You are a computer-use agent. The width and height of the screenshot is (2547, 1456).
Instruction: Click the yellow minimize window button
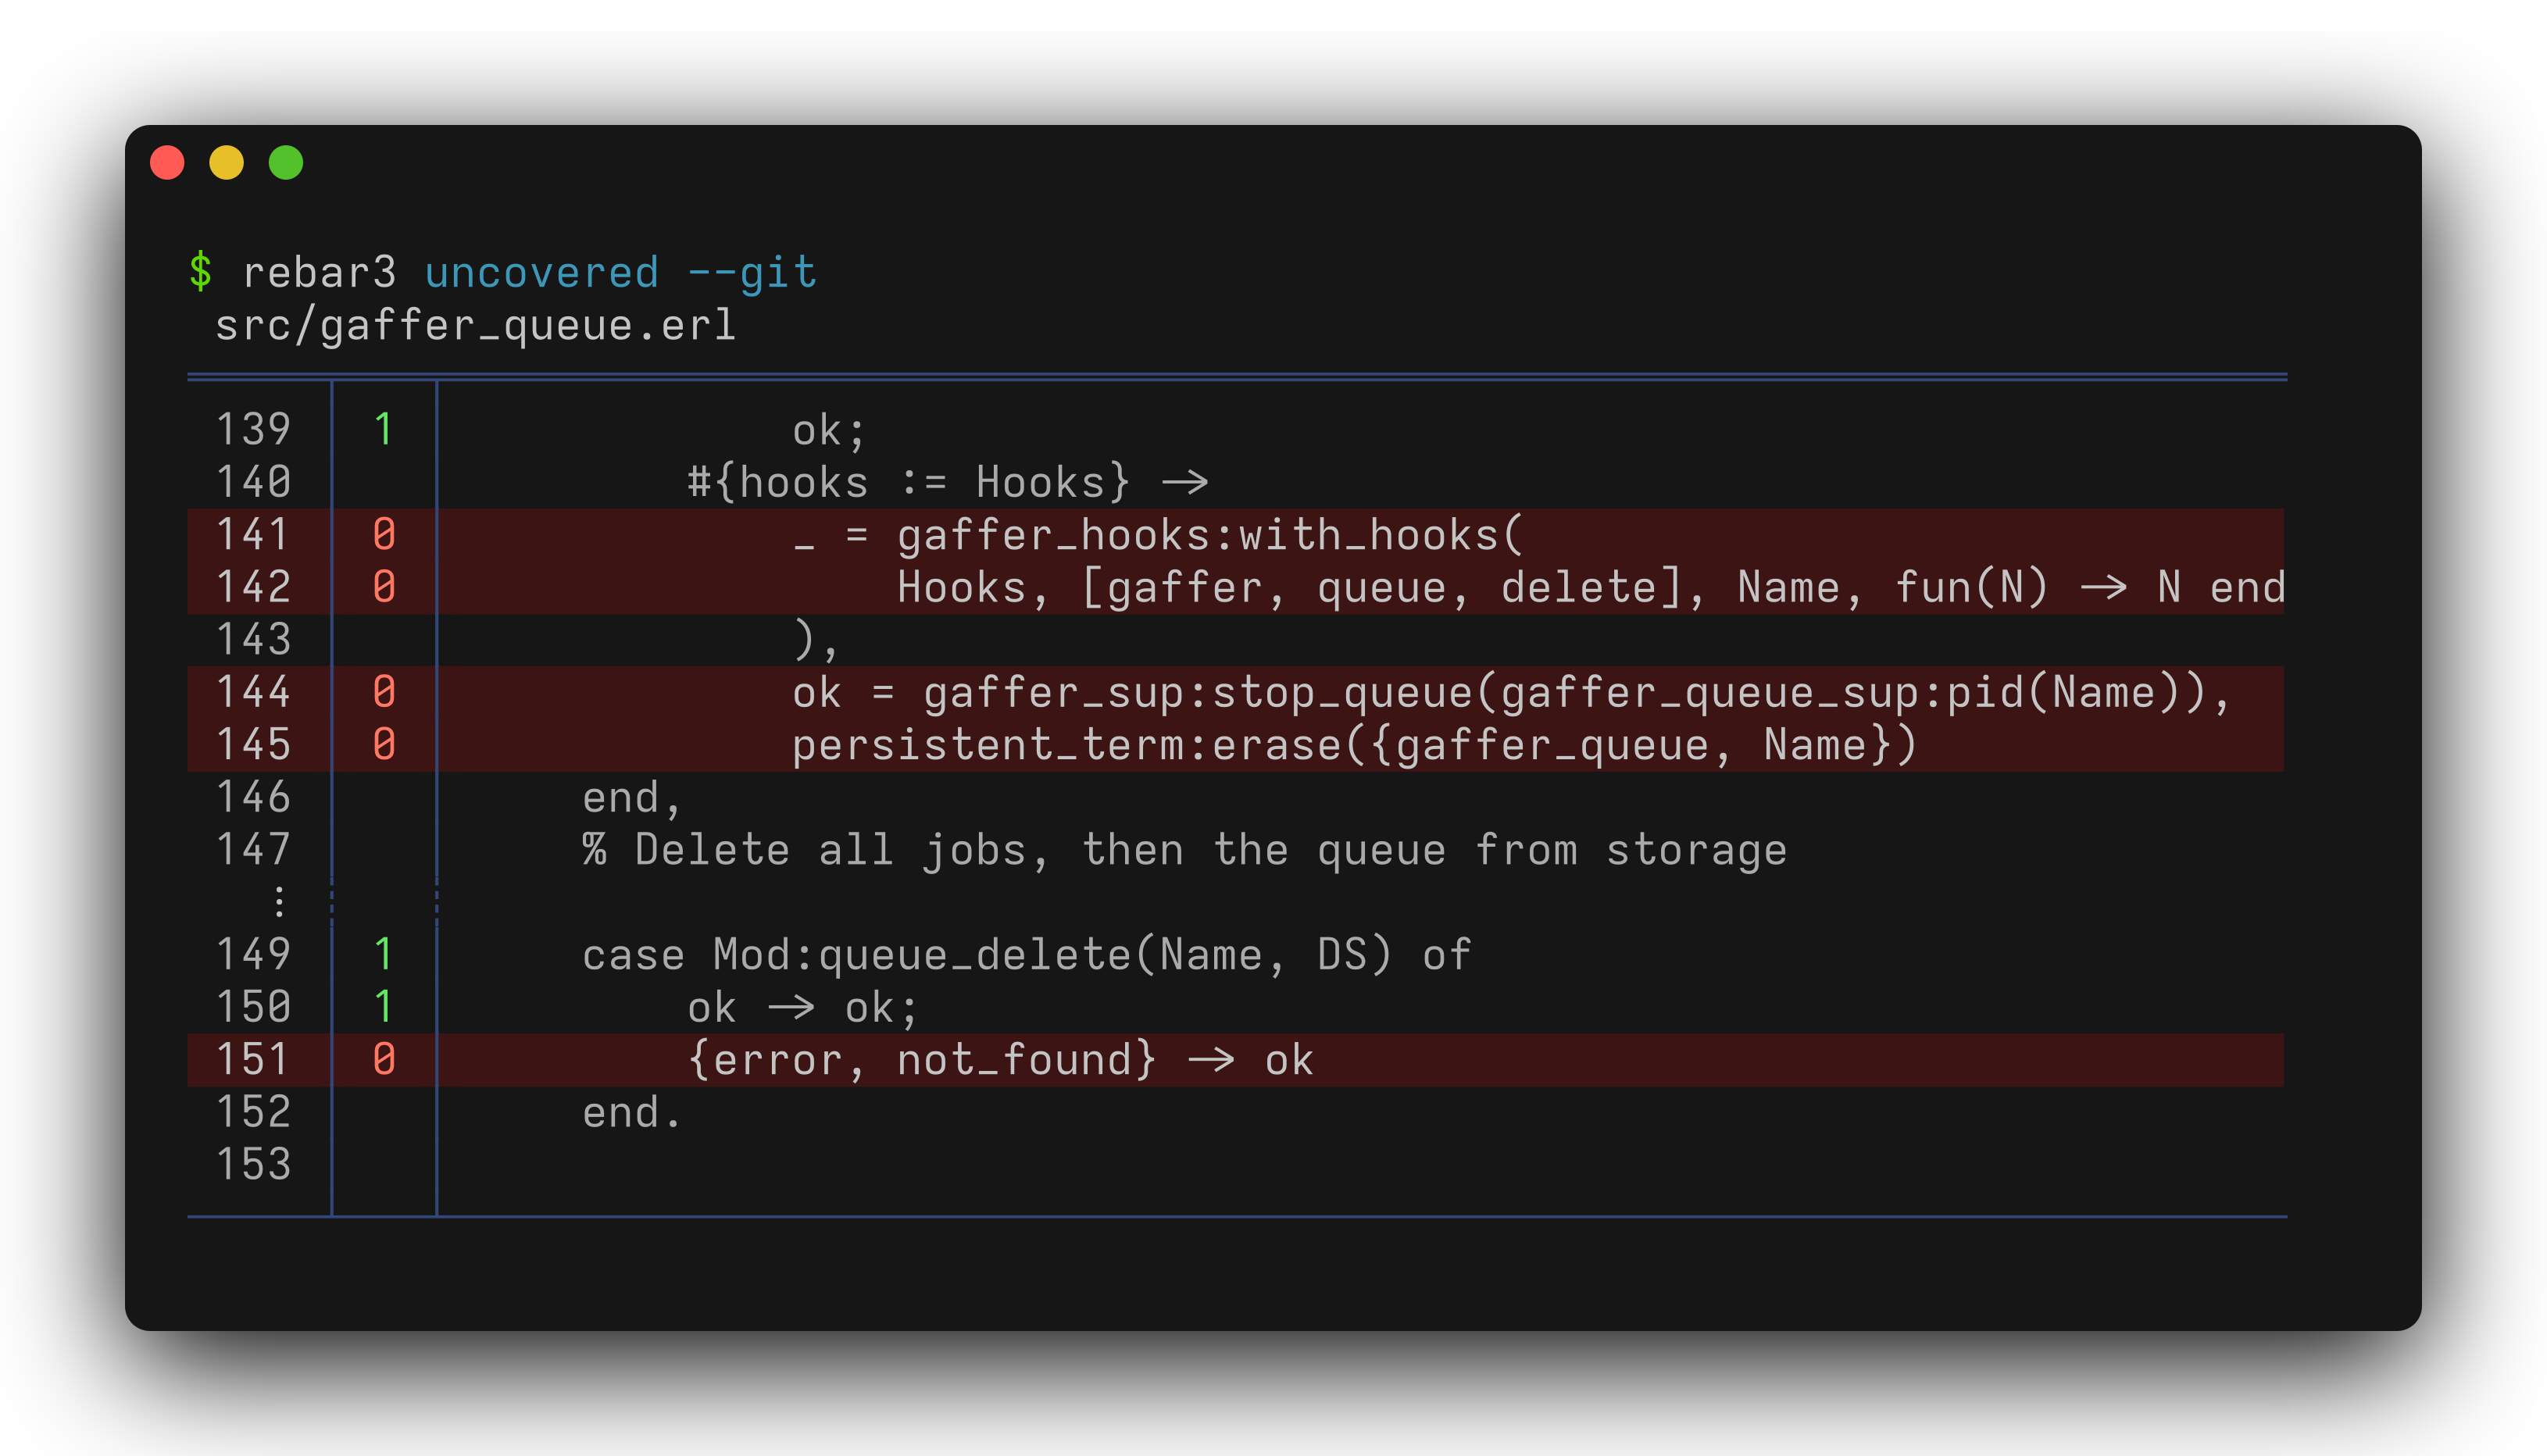pos(226,162)
